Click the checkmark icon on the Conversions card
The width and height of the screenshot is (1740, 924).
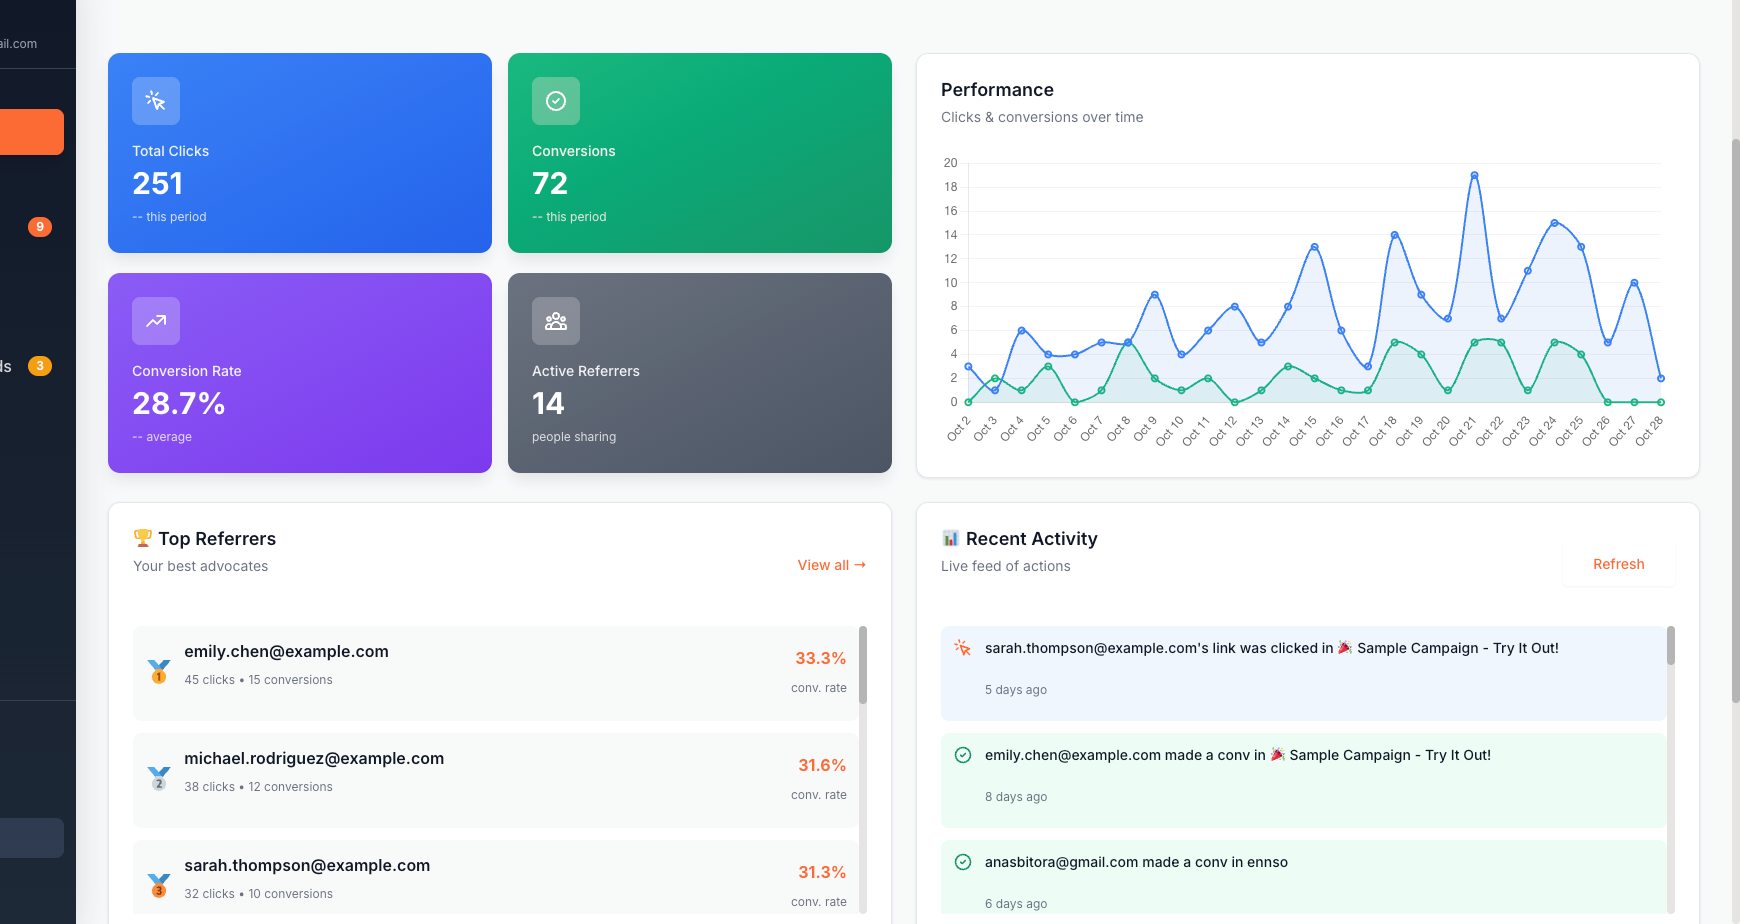556,101
